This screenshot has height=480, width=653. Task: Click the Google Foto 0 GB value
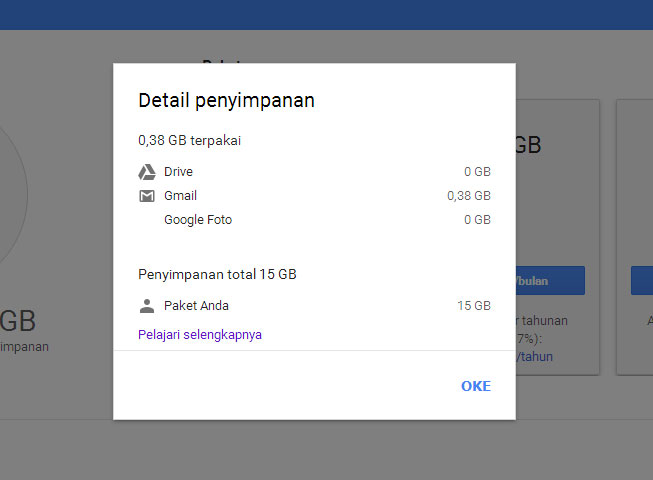coord(478,220)
